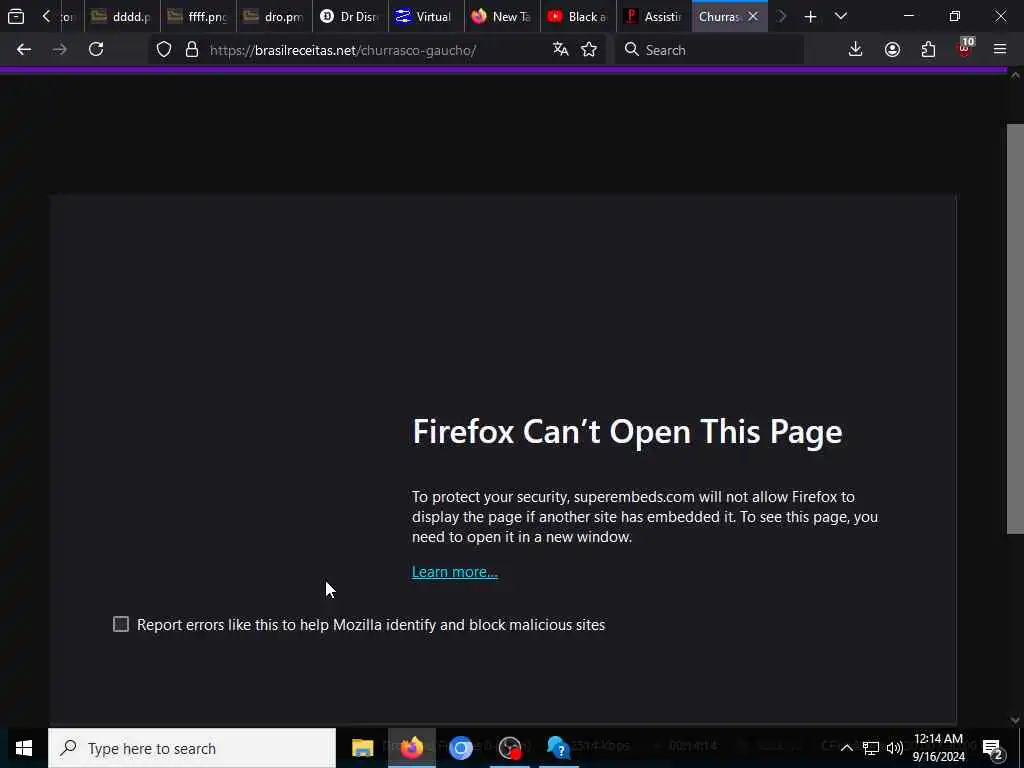Check the Report errors to Mozilla checkbox

point(121,624)
